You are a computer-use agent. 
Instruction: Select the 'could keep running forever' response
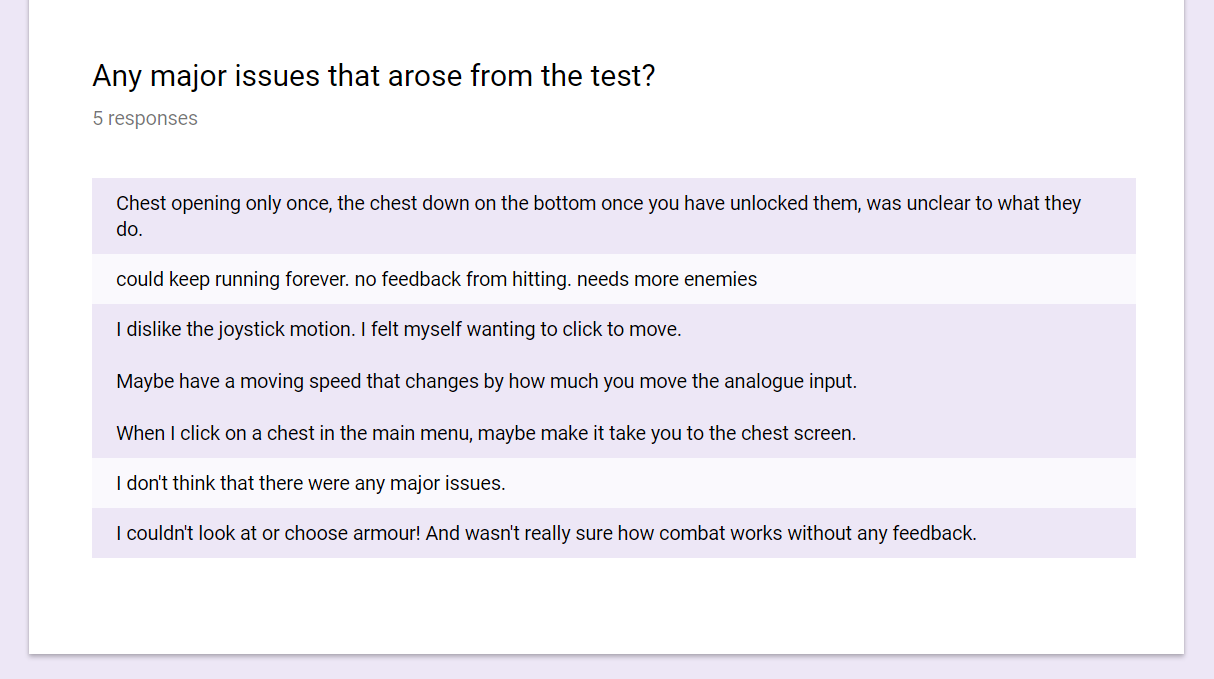[x=613, y=279]
